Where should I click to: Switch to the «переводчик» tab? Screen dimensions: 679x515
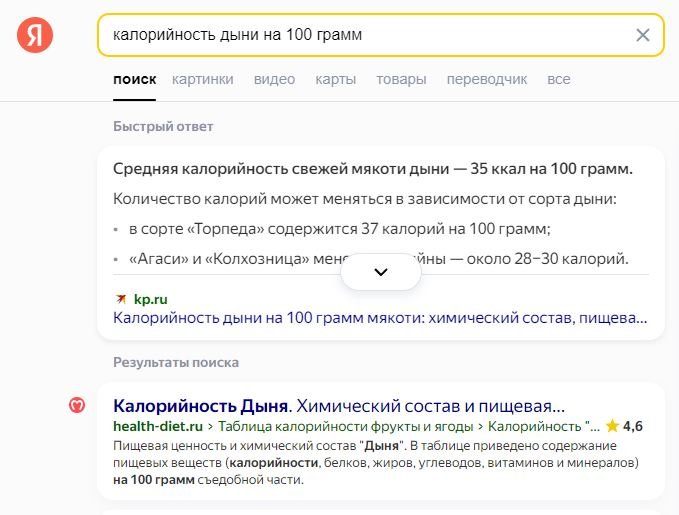[x=486, y=79]
